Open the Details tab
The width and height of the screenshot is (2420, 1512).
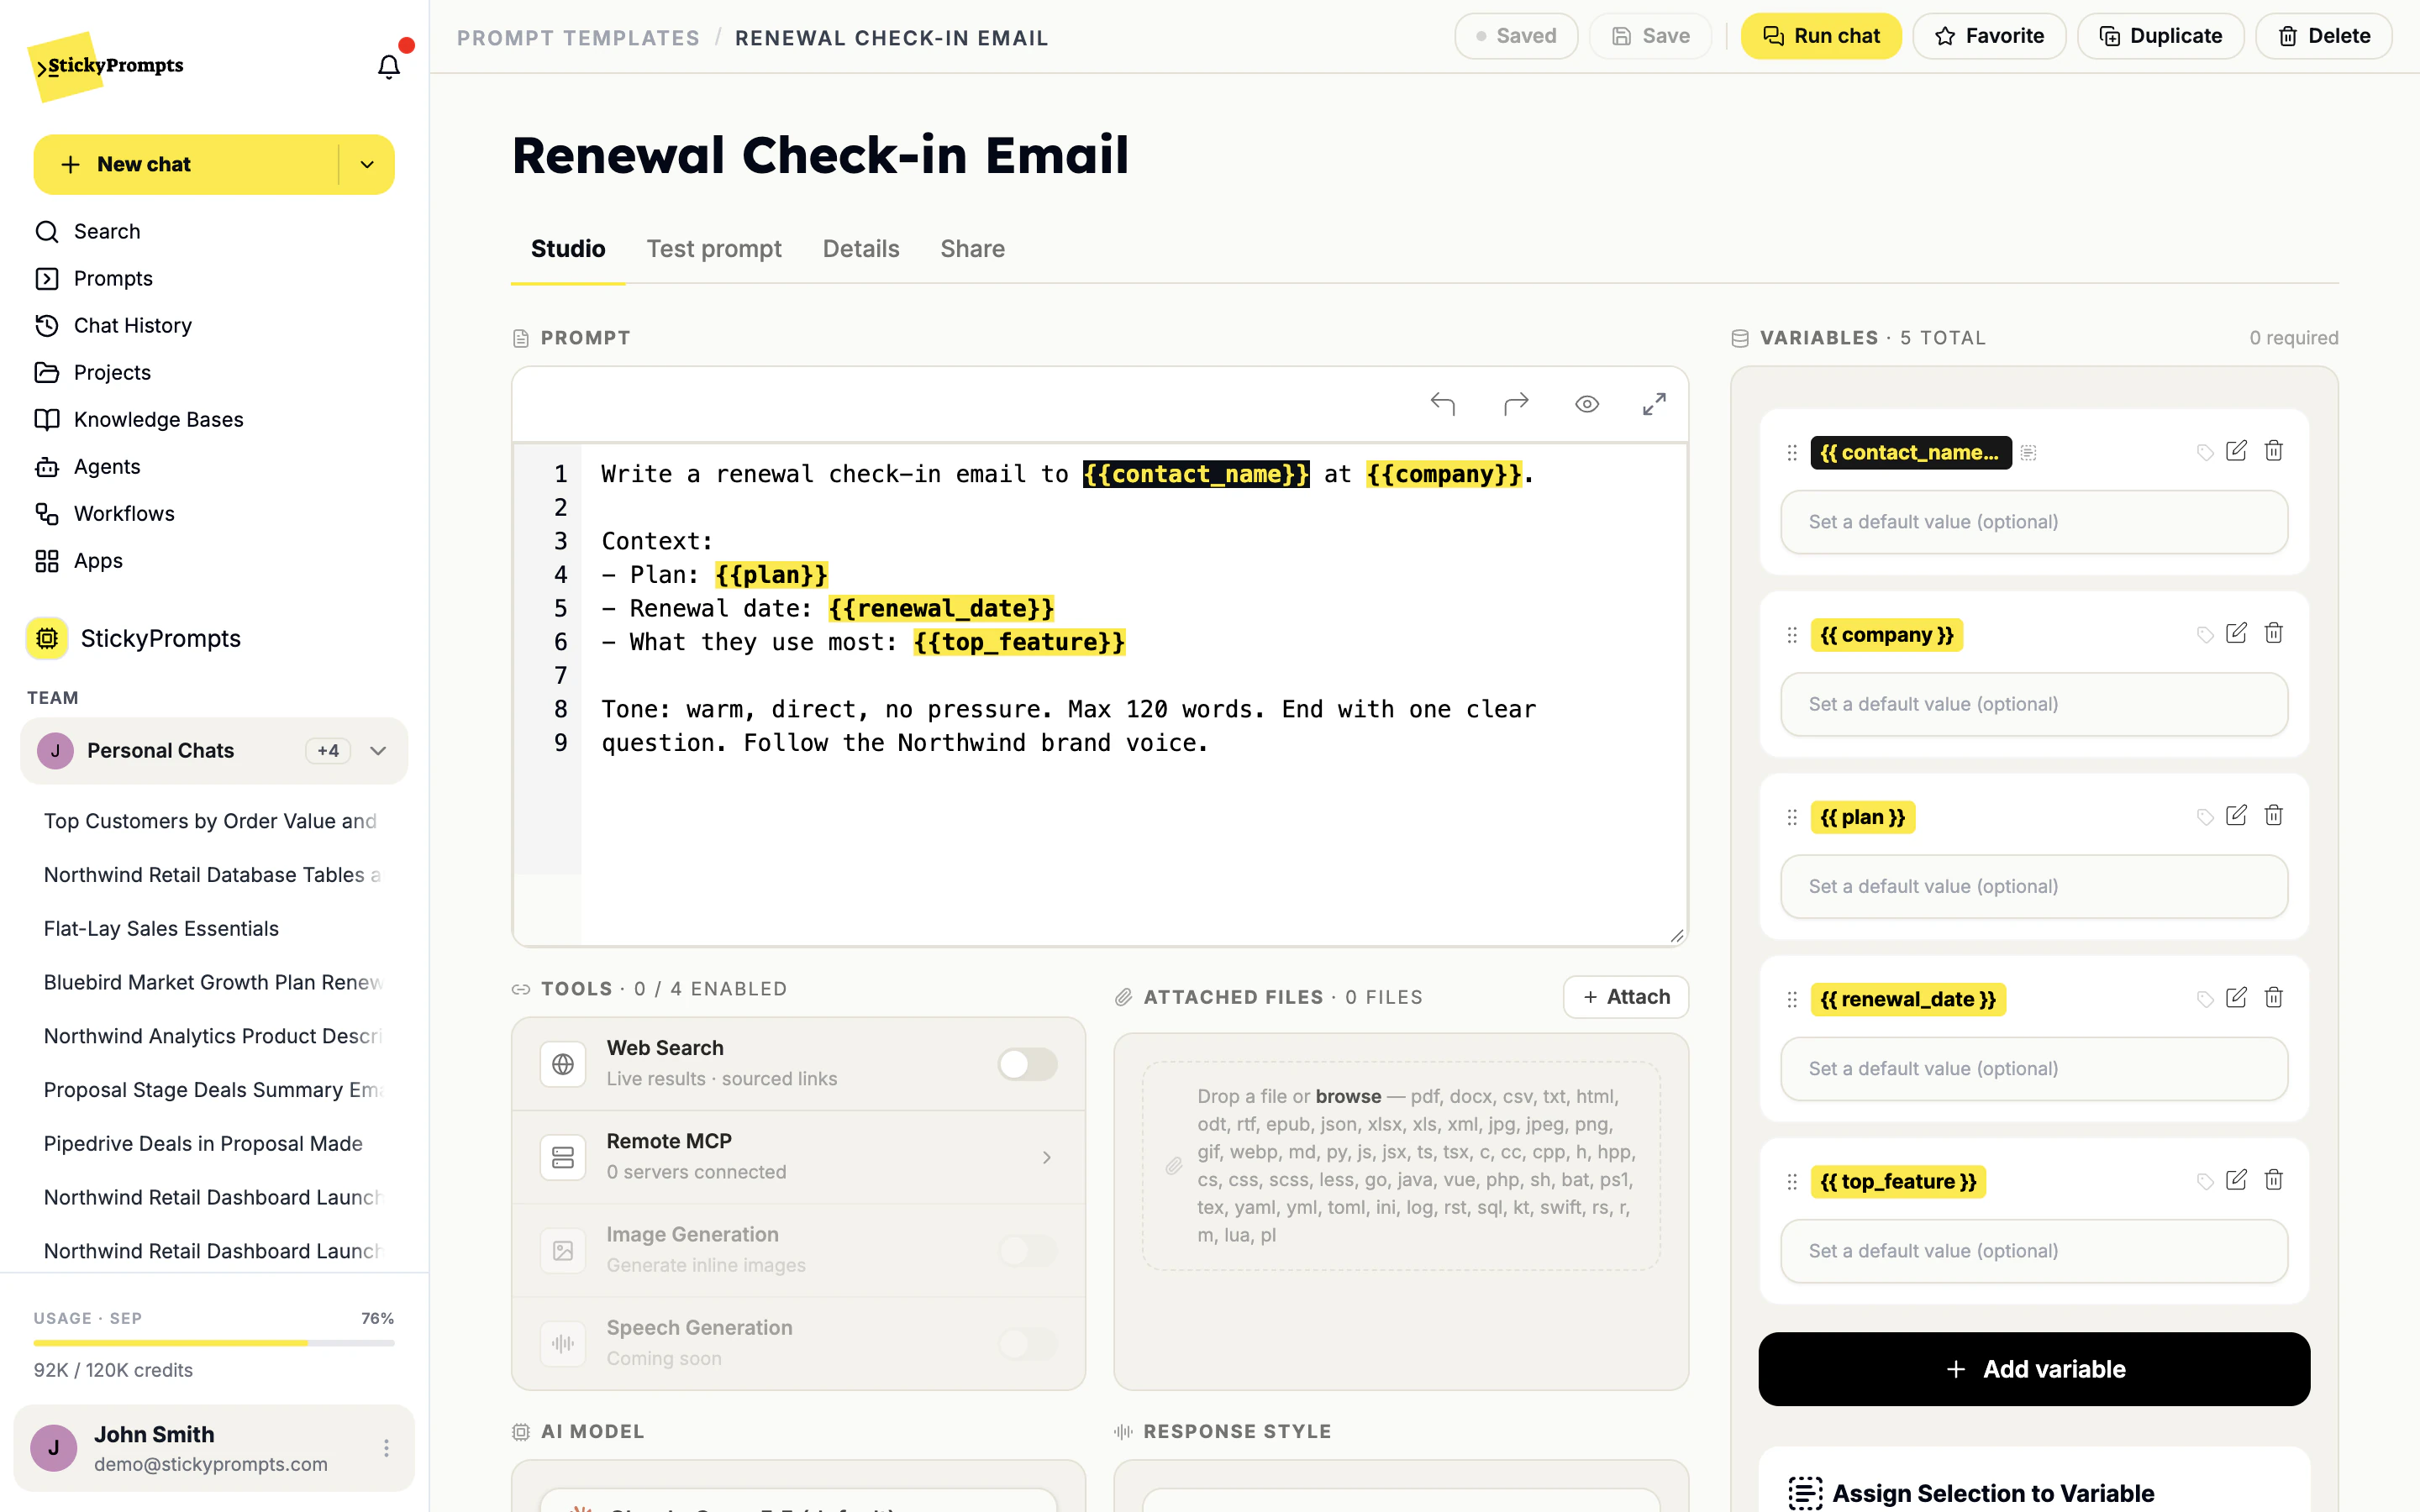(x=861, y=249)
